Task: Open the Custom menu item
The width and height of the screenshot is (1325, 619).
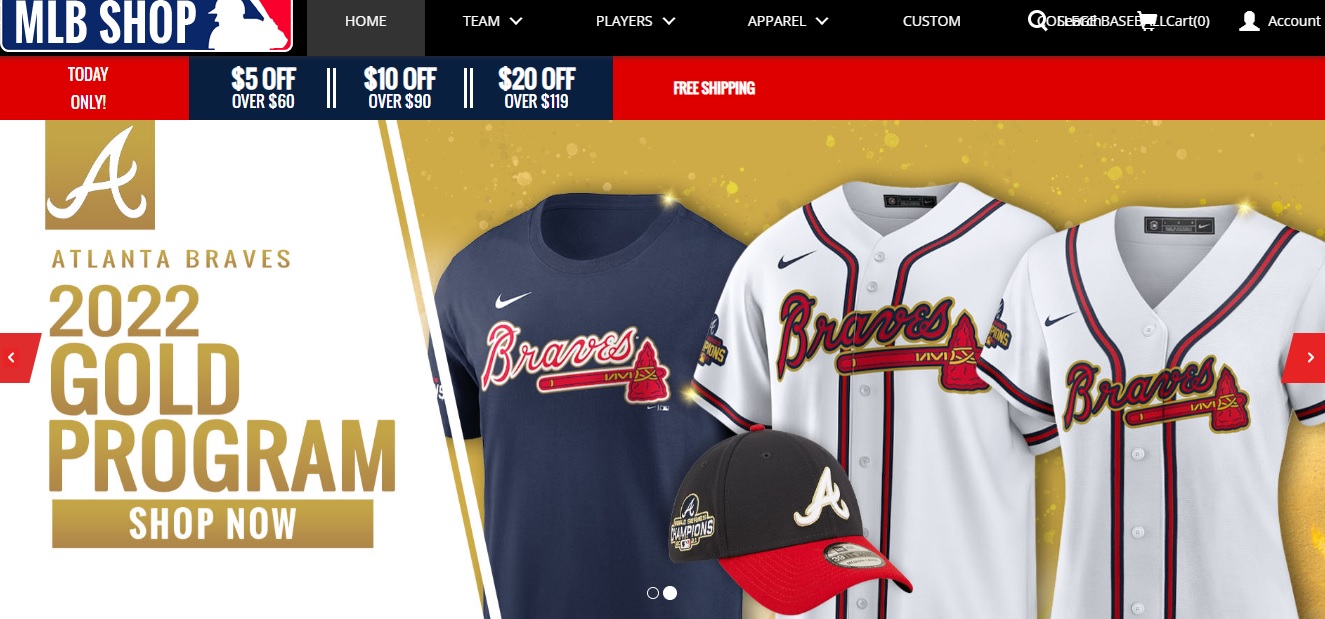Action: click(x=931, y=21)
